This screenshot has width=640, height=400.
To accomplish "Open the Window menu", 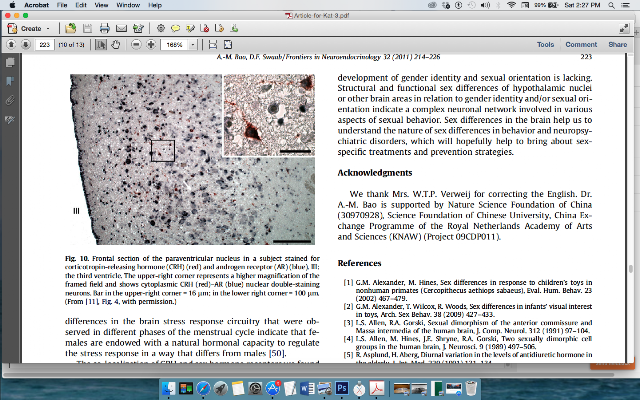I will coord(128,5).
